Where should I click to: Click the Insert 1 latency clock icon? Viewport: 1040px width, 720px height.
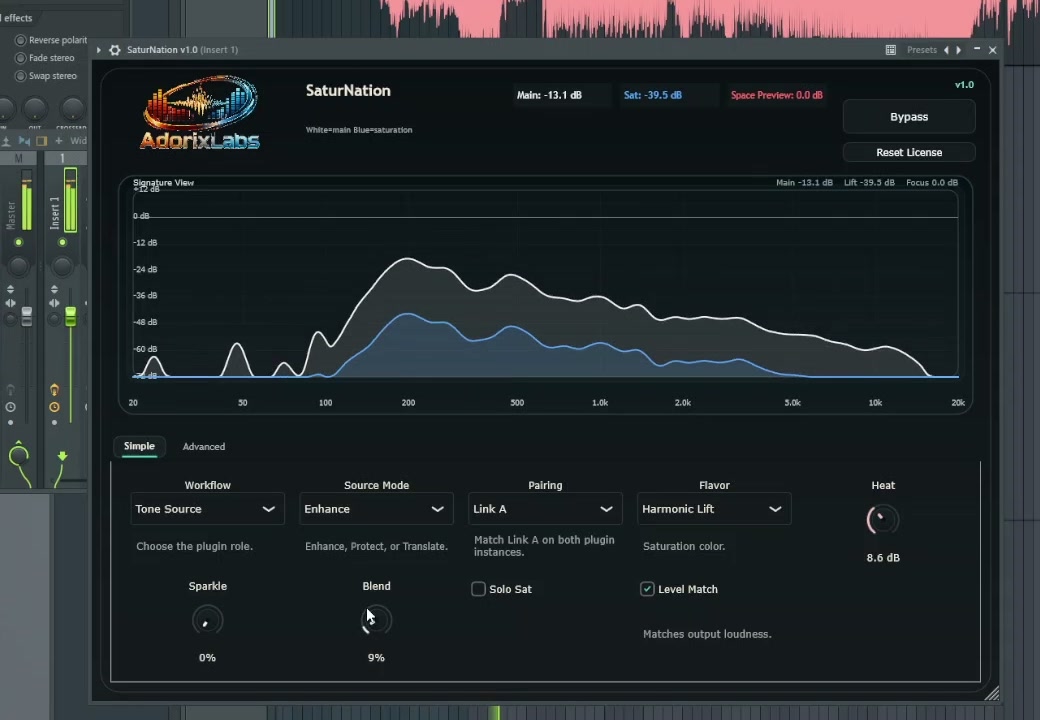(54, 407)
